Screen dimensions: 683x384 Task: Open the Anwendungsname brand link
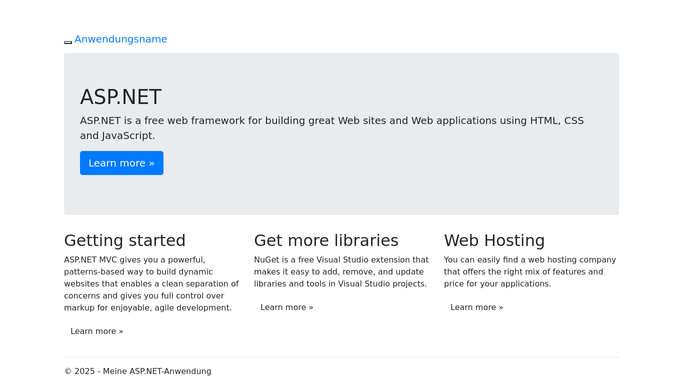coord(121,39)
